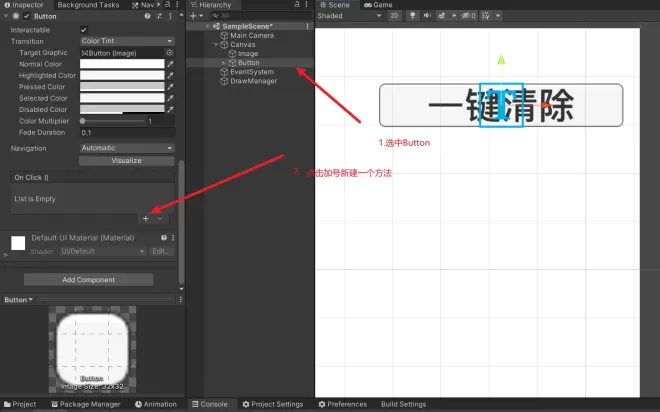This screenshot has width=660, height=412.
Task: Toggle scene audio speaker icon
Action: [427, 16]
